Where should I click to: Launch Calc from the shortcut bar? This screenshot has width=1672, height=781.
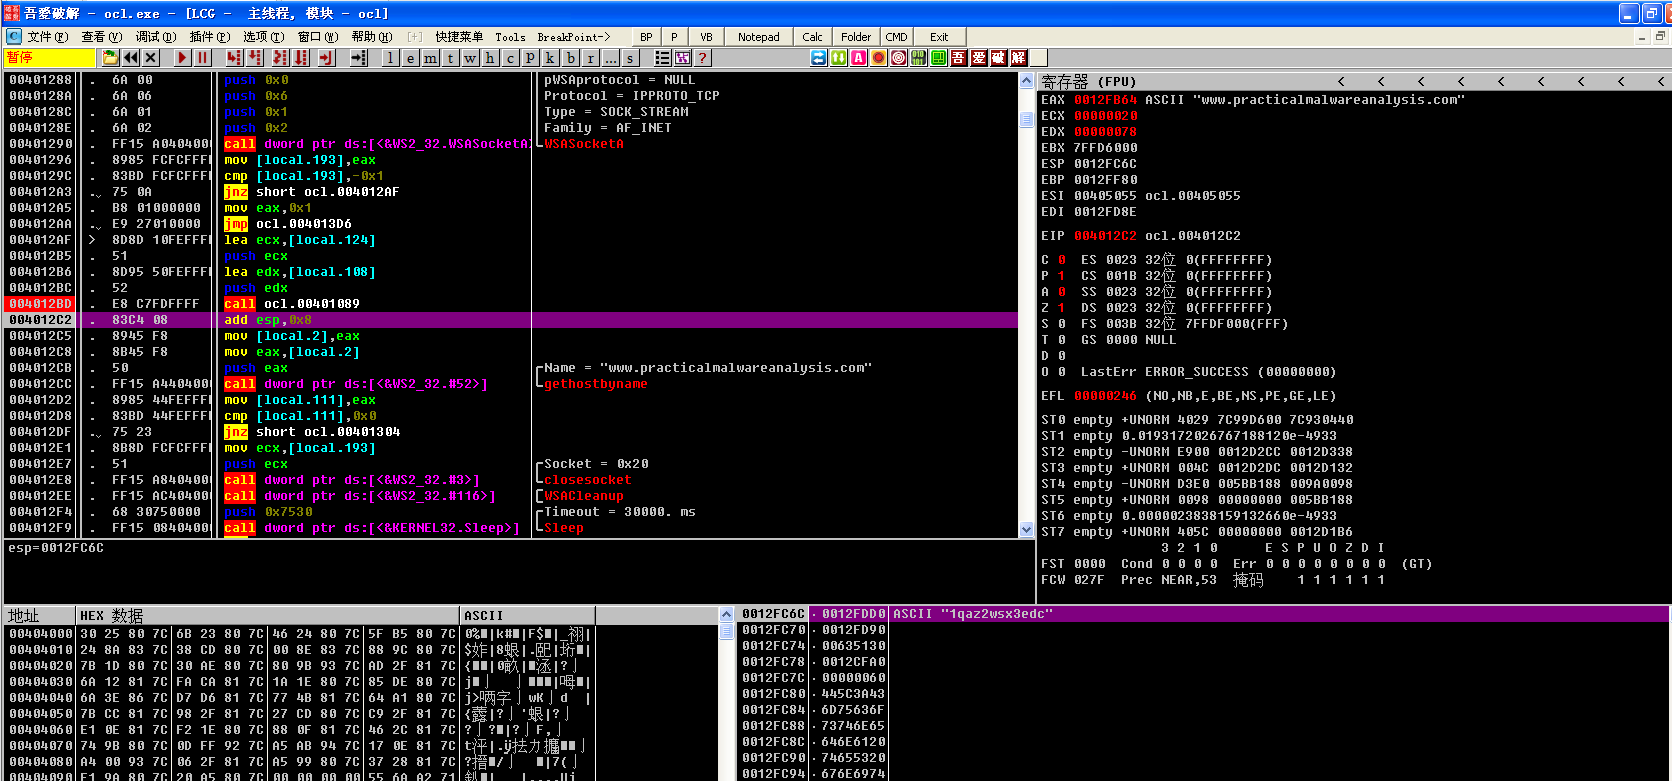pyautogui.click(x=813, y=37)
